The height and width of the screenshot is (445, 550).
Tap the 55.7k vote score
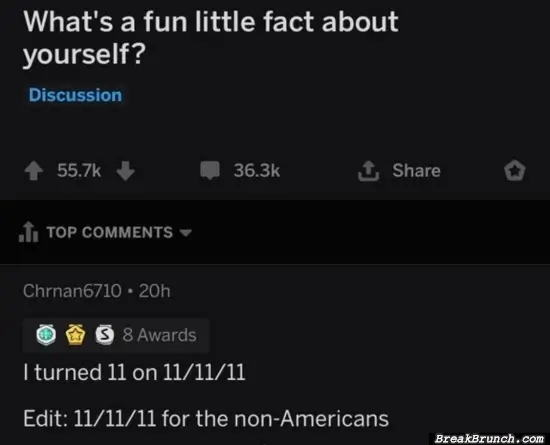pos(79,170)
